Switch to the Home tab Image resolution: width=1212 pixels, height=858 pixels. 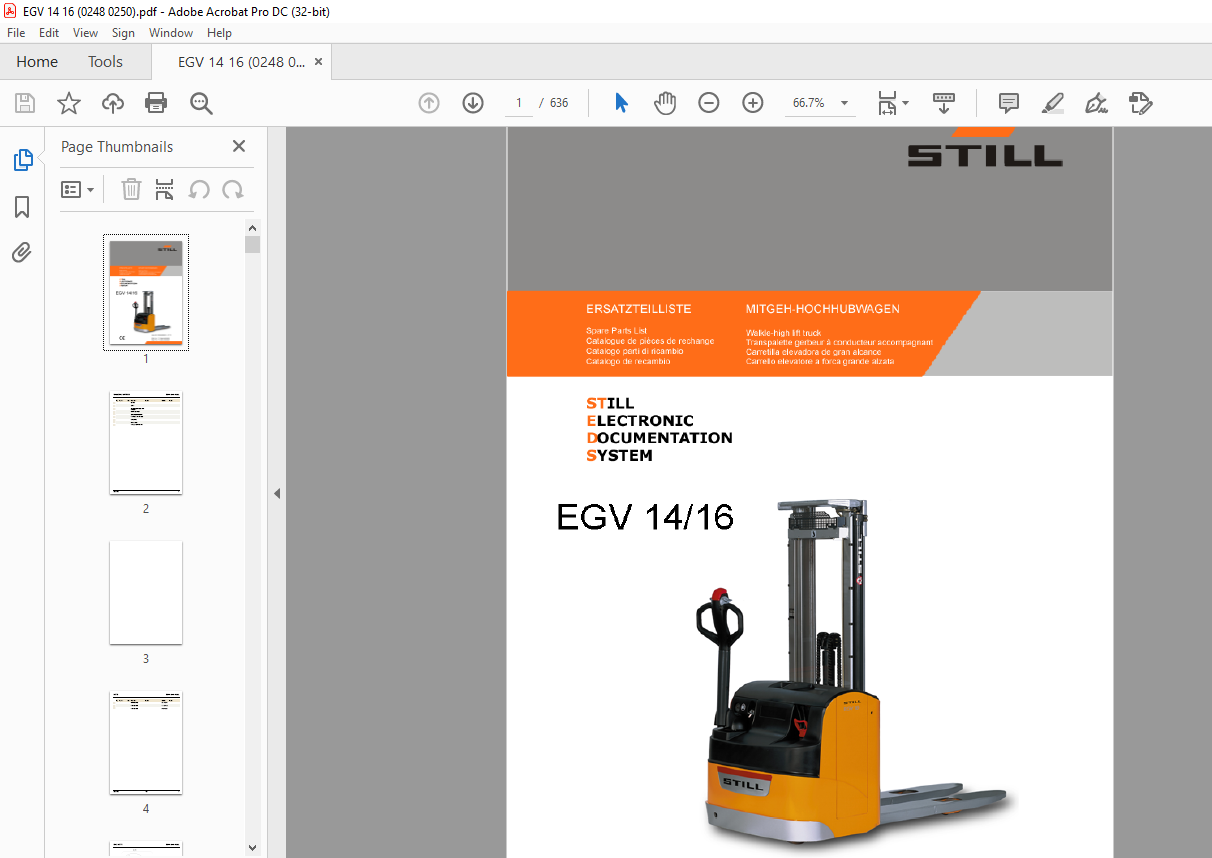[x=37, y=62]
